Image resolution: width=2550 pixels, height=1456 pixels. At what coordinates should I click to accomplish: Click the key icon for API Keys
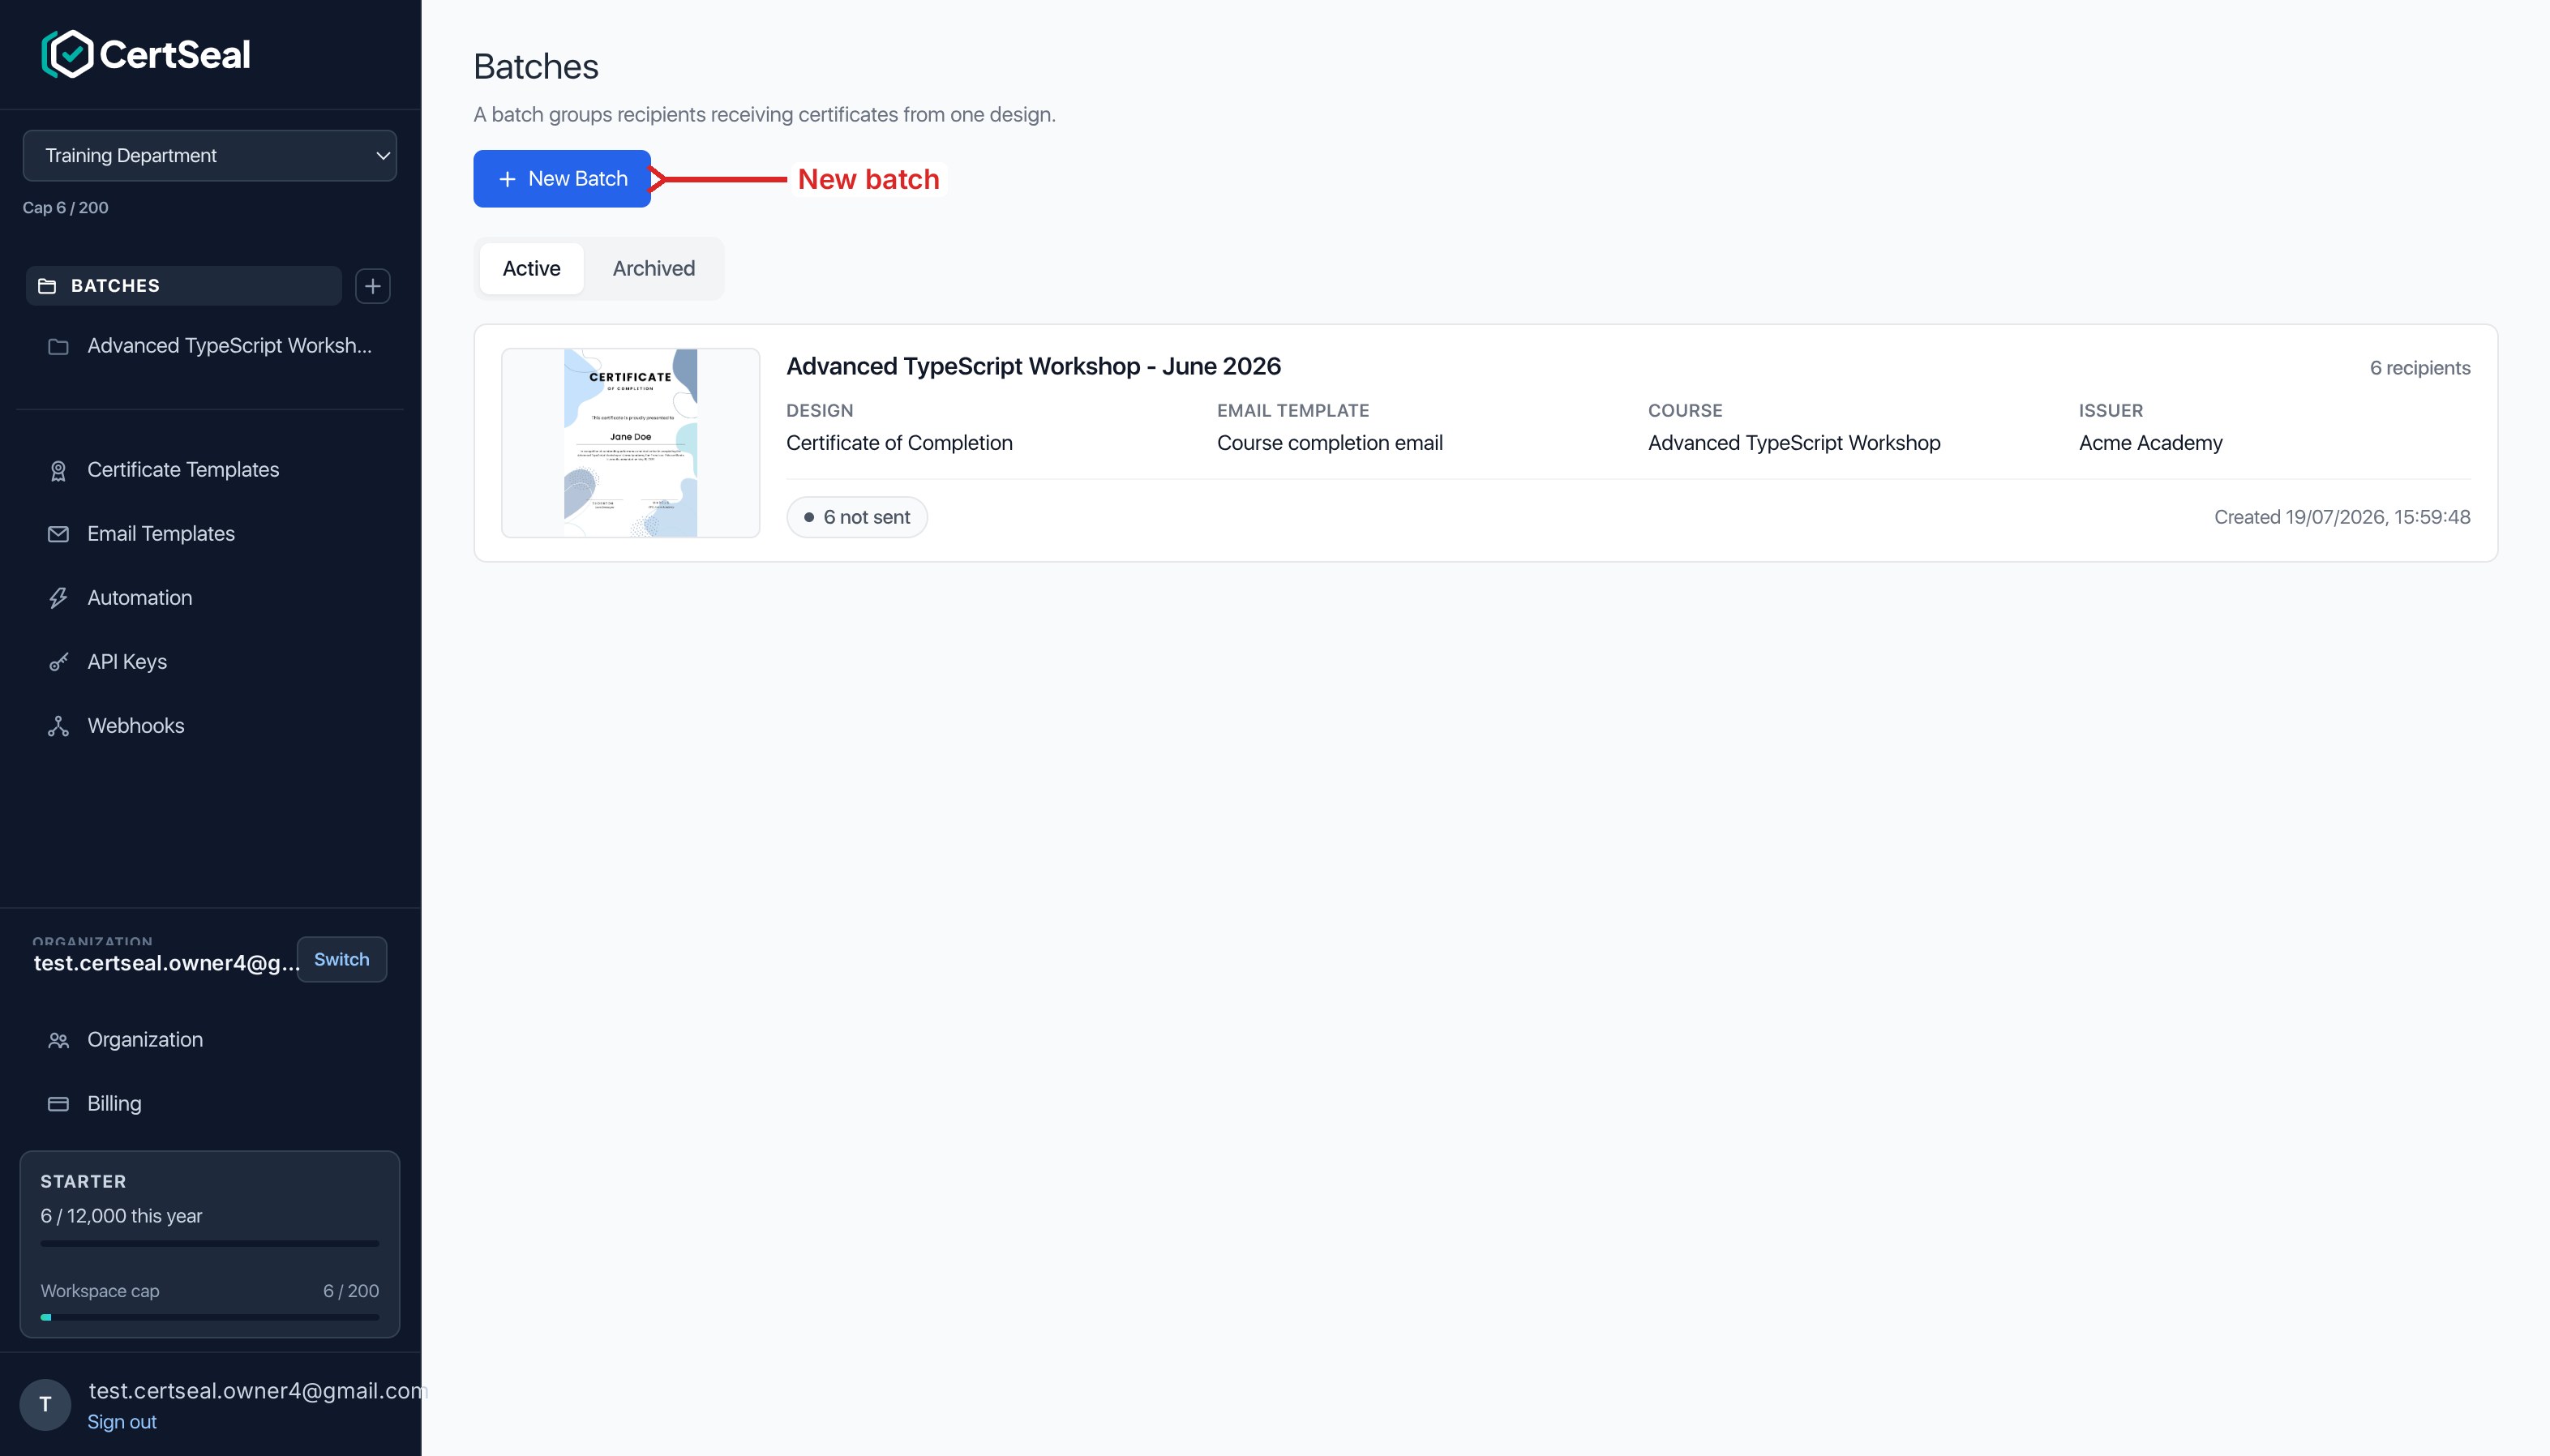[58, 662]
